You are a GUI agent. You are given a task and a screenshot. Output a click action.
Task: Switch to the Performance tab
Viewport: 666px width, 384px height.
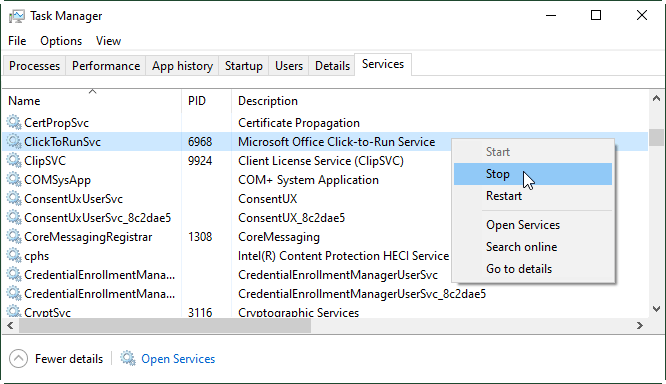106,66
